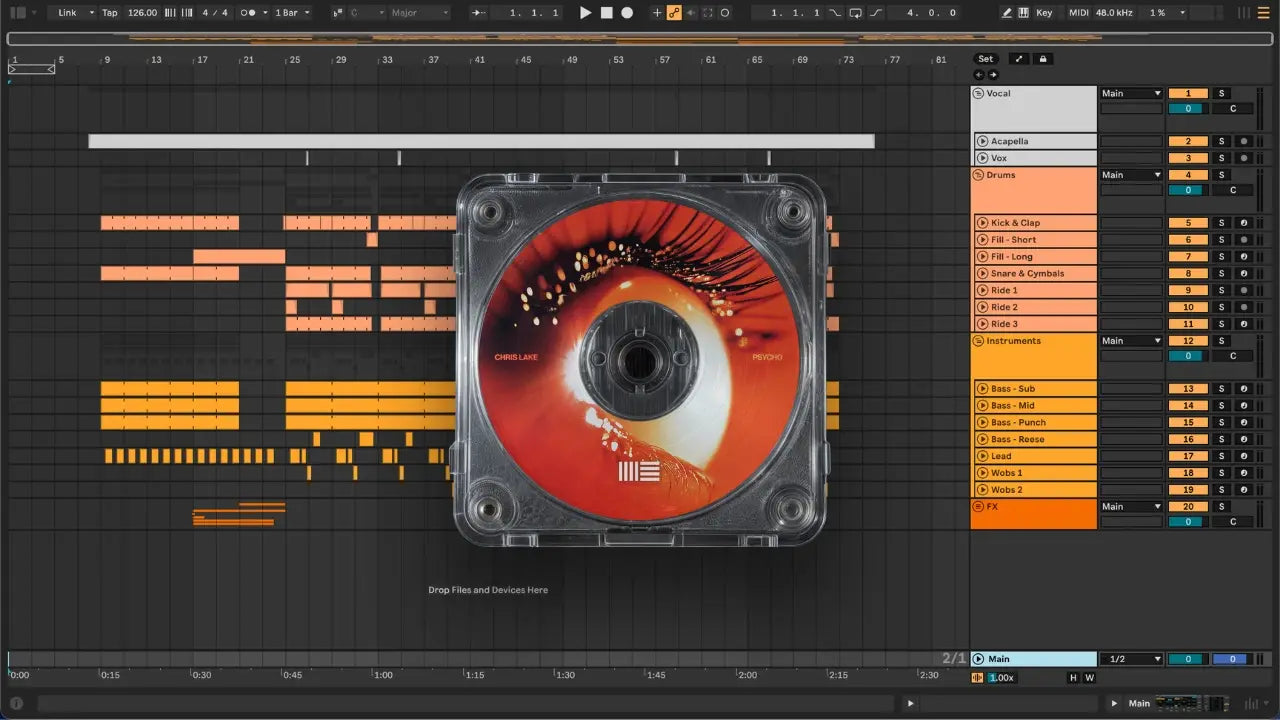
Task: Enable the Loop switch in transport
Action: pos(855,13)
